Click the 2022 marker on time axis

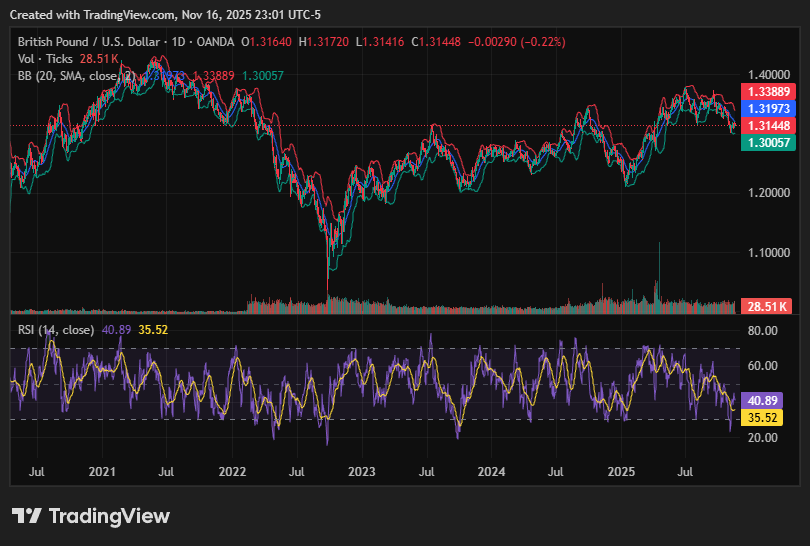(x=232, y=470)
